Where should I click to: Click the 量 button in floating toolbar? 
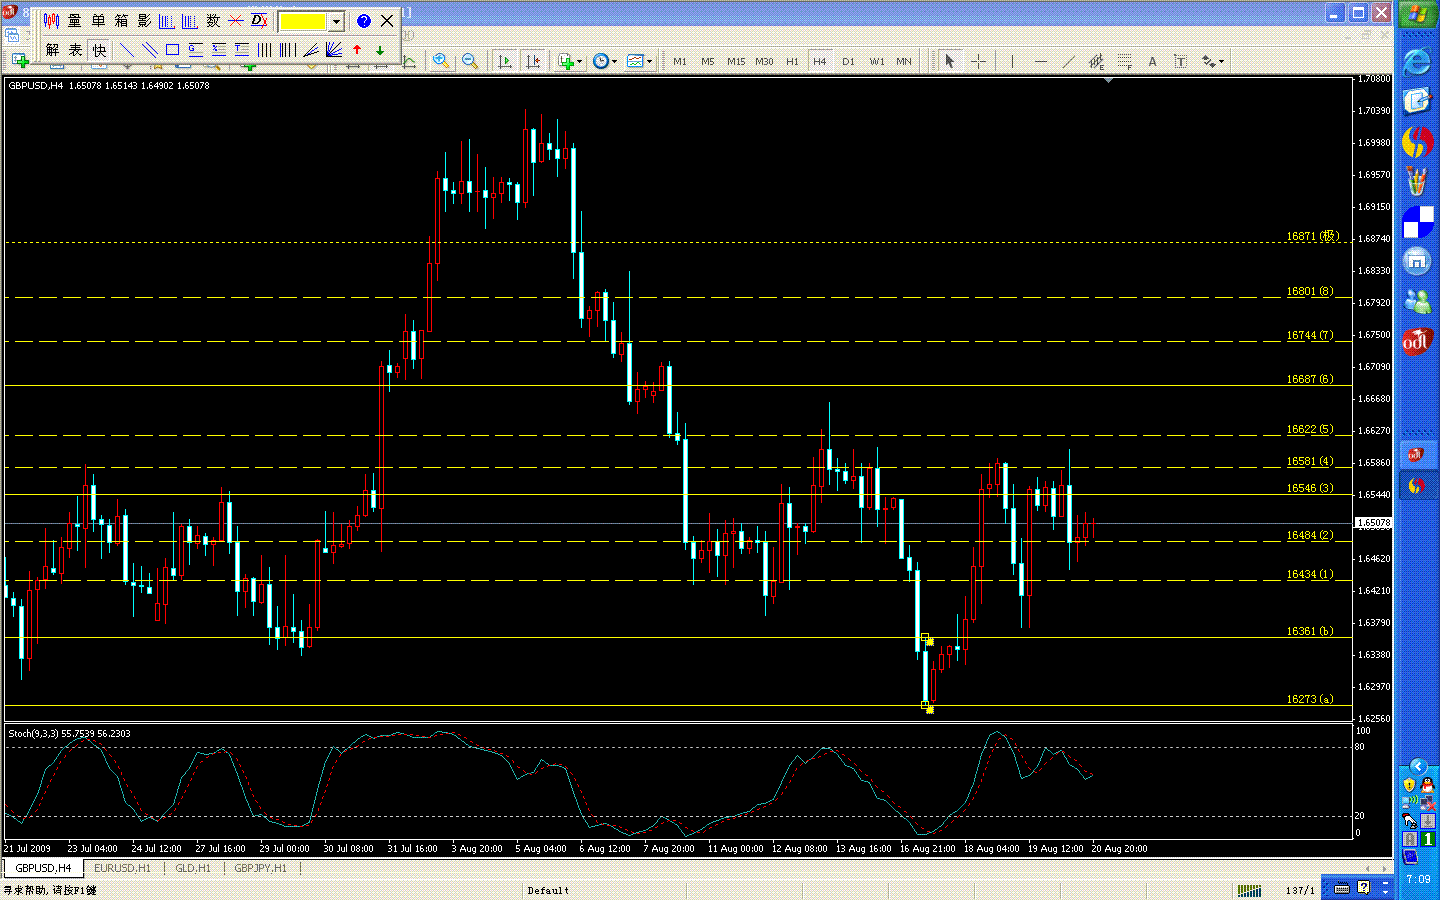tap(75, 21)
